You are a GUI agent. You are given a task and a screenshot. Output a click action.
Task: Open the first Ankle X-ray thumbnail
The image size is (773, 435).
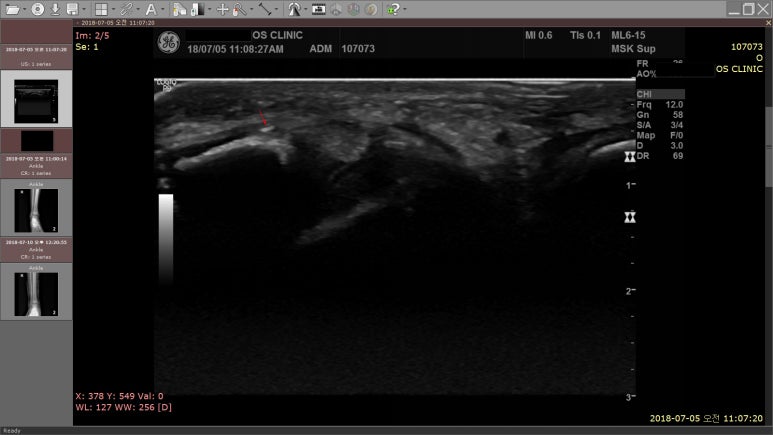[x=35, y=210]
